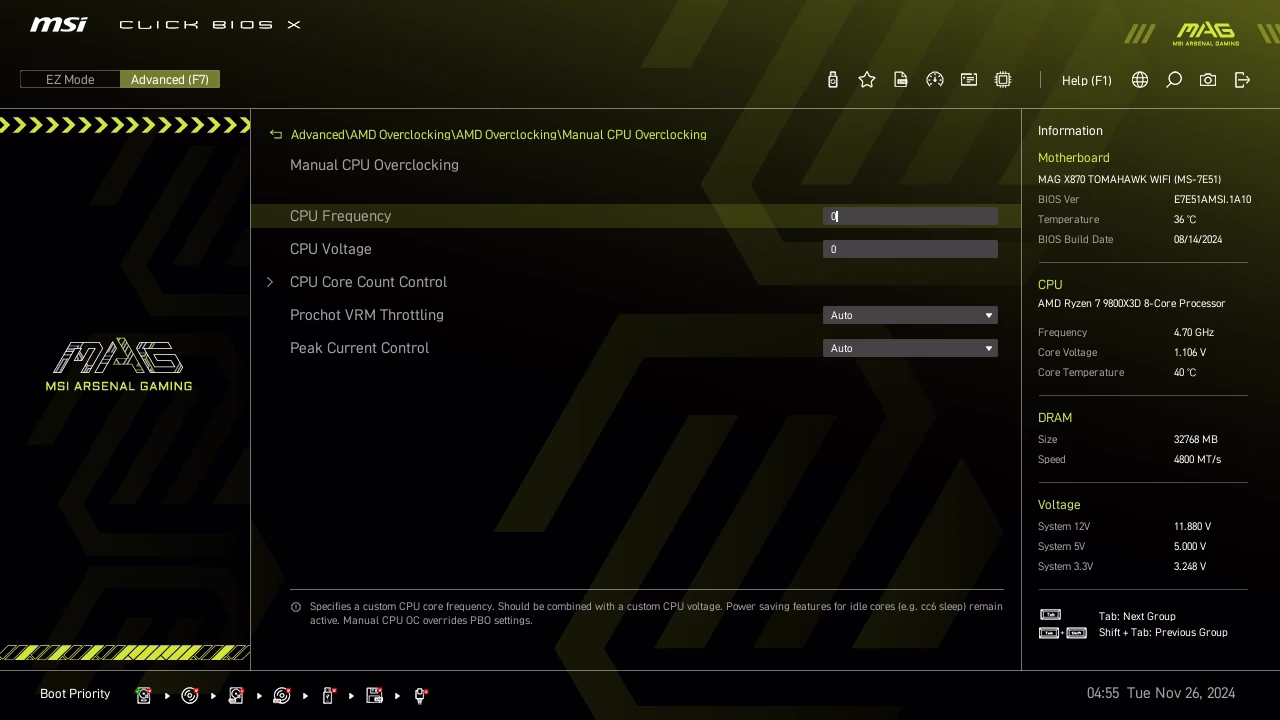The height and width of the screenshot is (720, 1280).
Task: Open the CPU Core Count Control submenu
Action: (x=368, y=282)
